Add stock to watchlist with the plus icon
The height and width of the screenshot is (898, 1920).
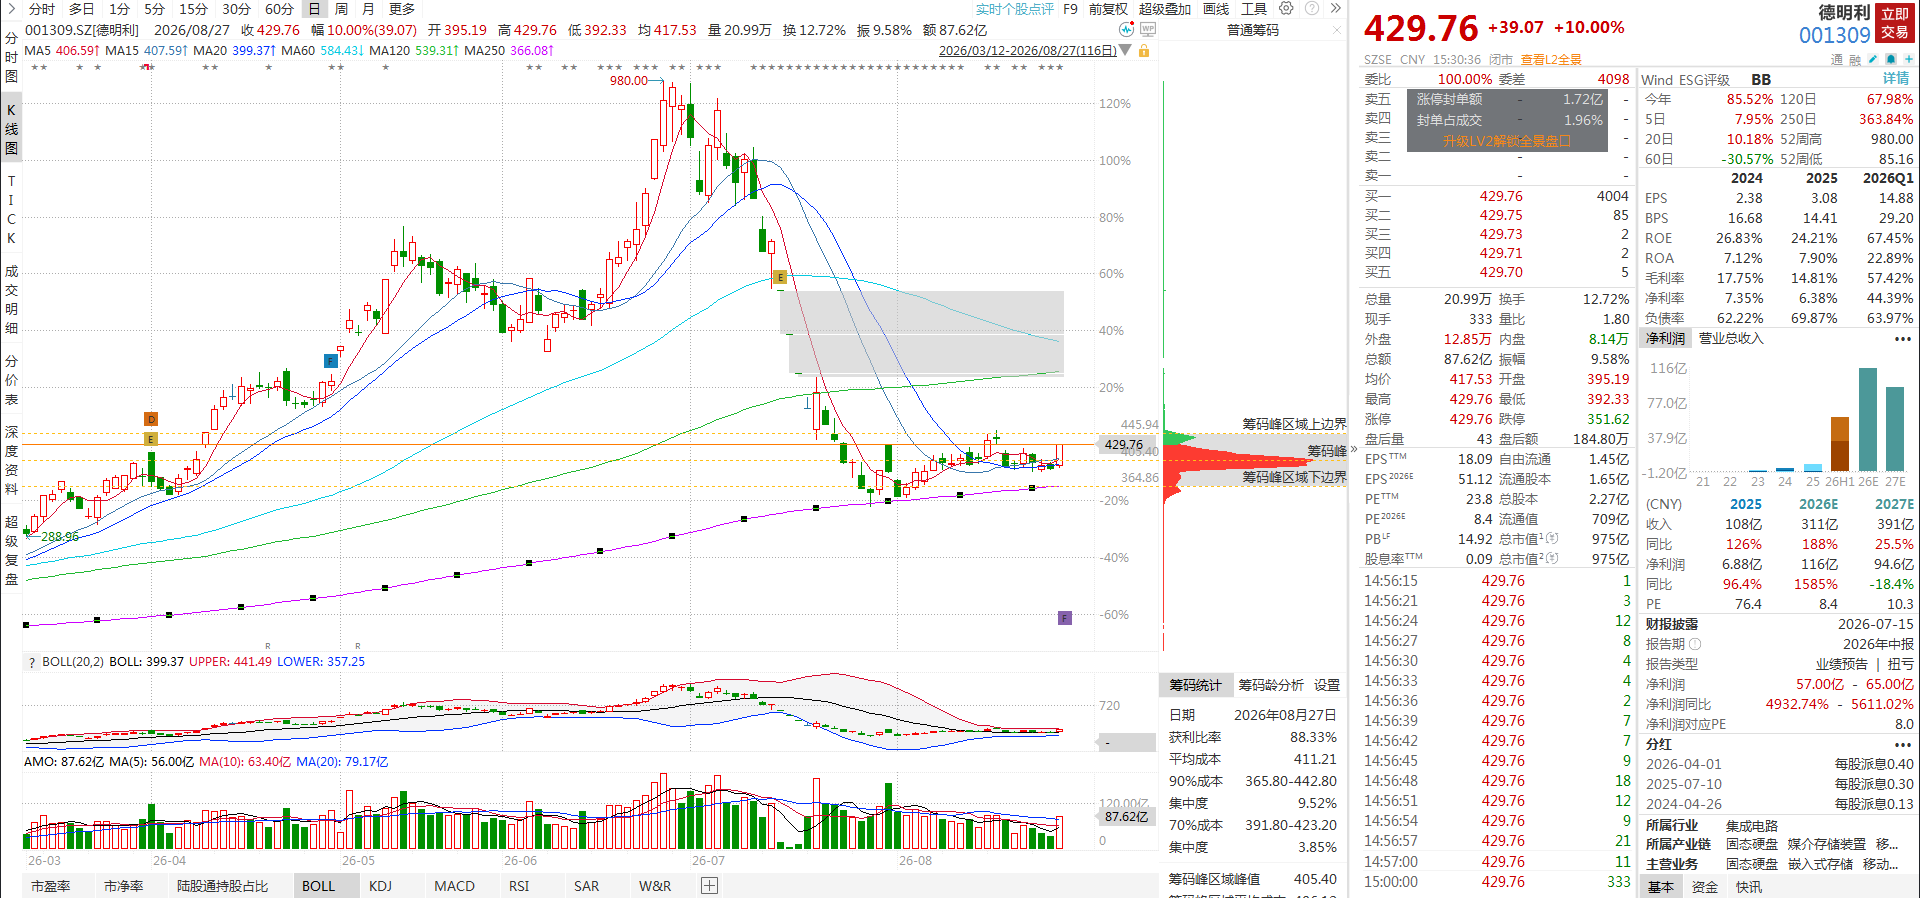[x=1909, y=59]
